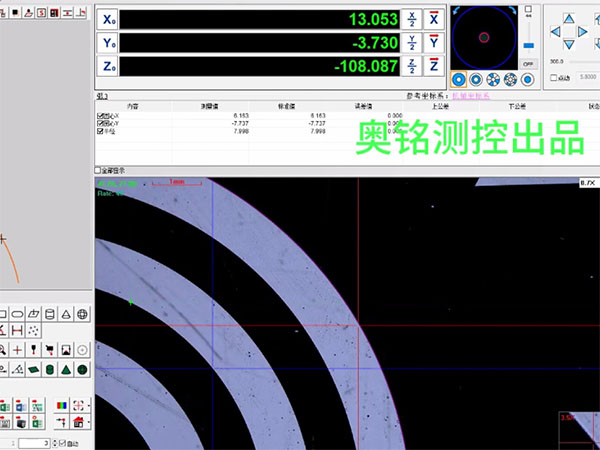Screen dimensions: 600x450
Task: Choose the red distance measurement tool
Action: click(x=18, y=331)
